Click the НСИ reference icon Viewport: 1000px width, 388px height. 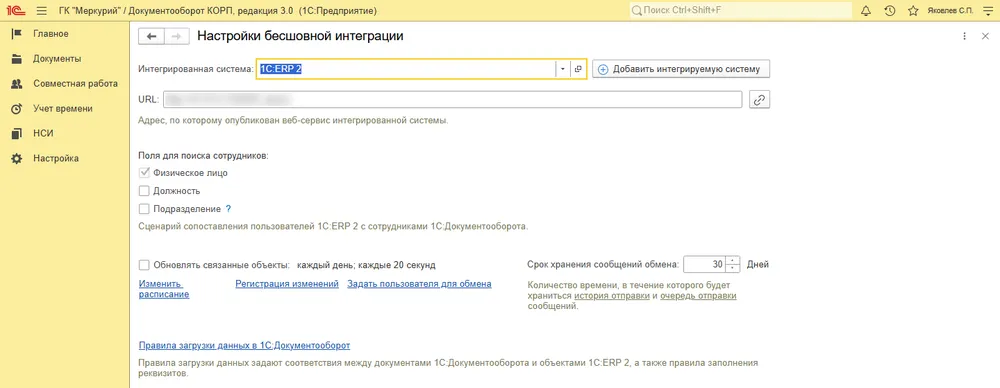17,133
